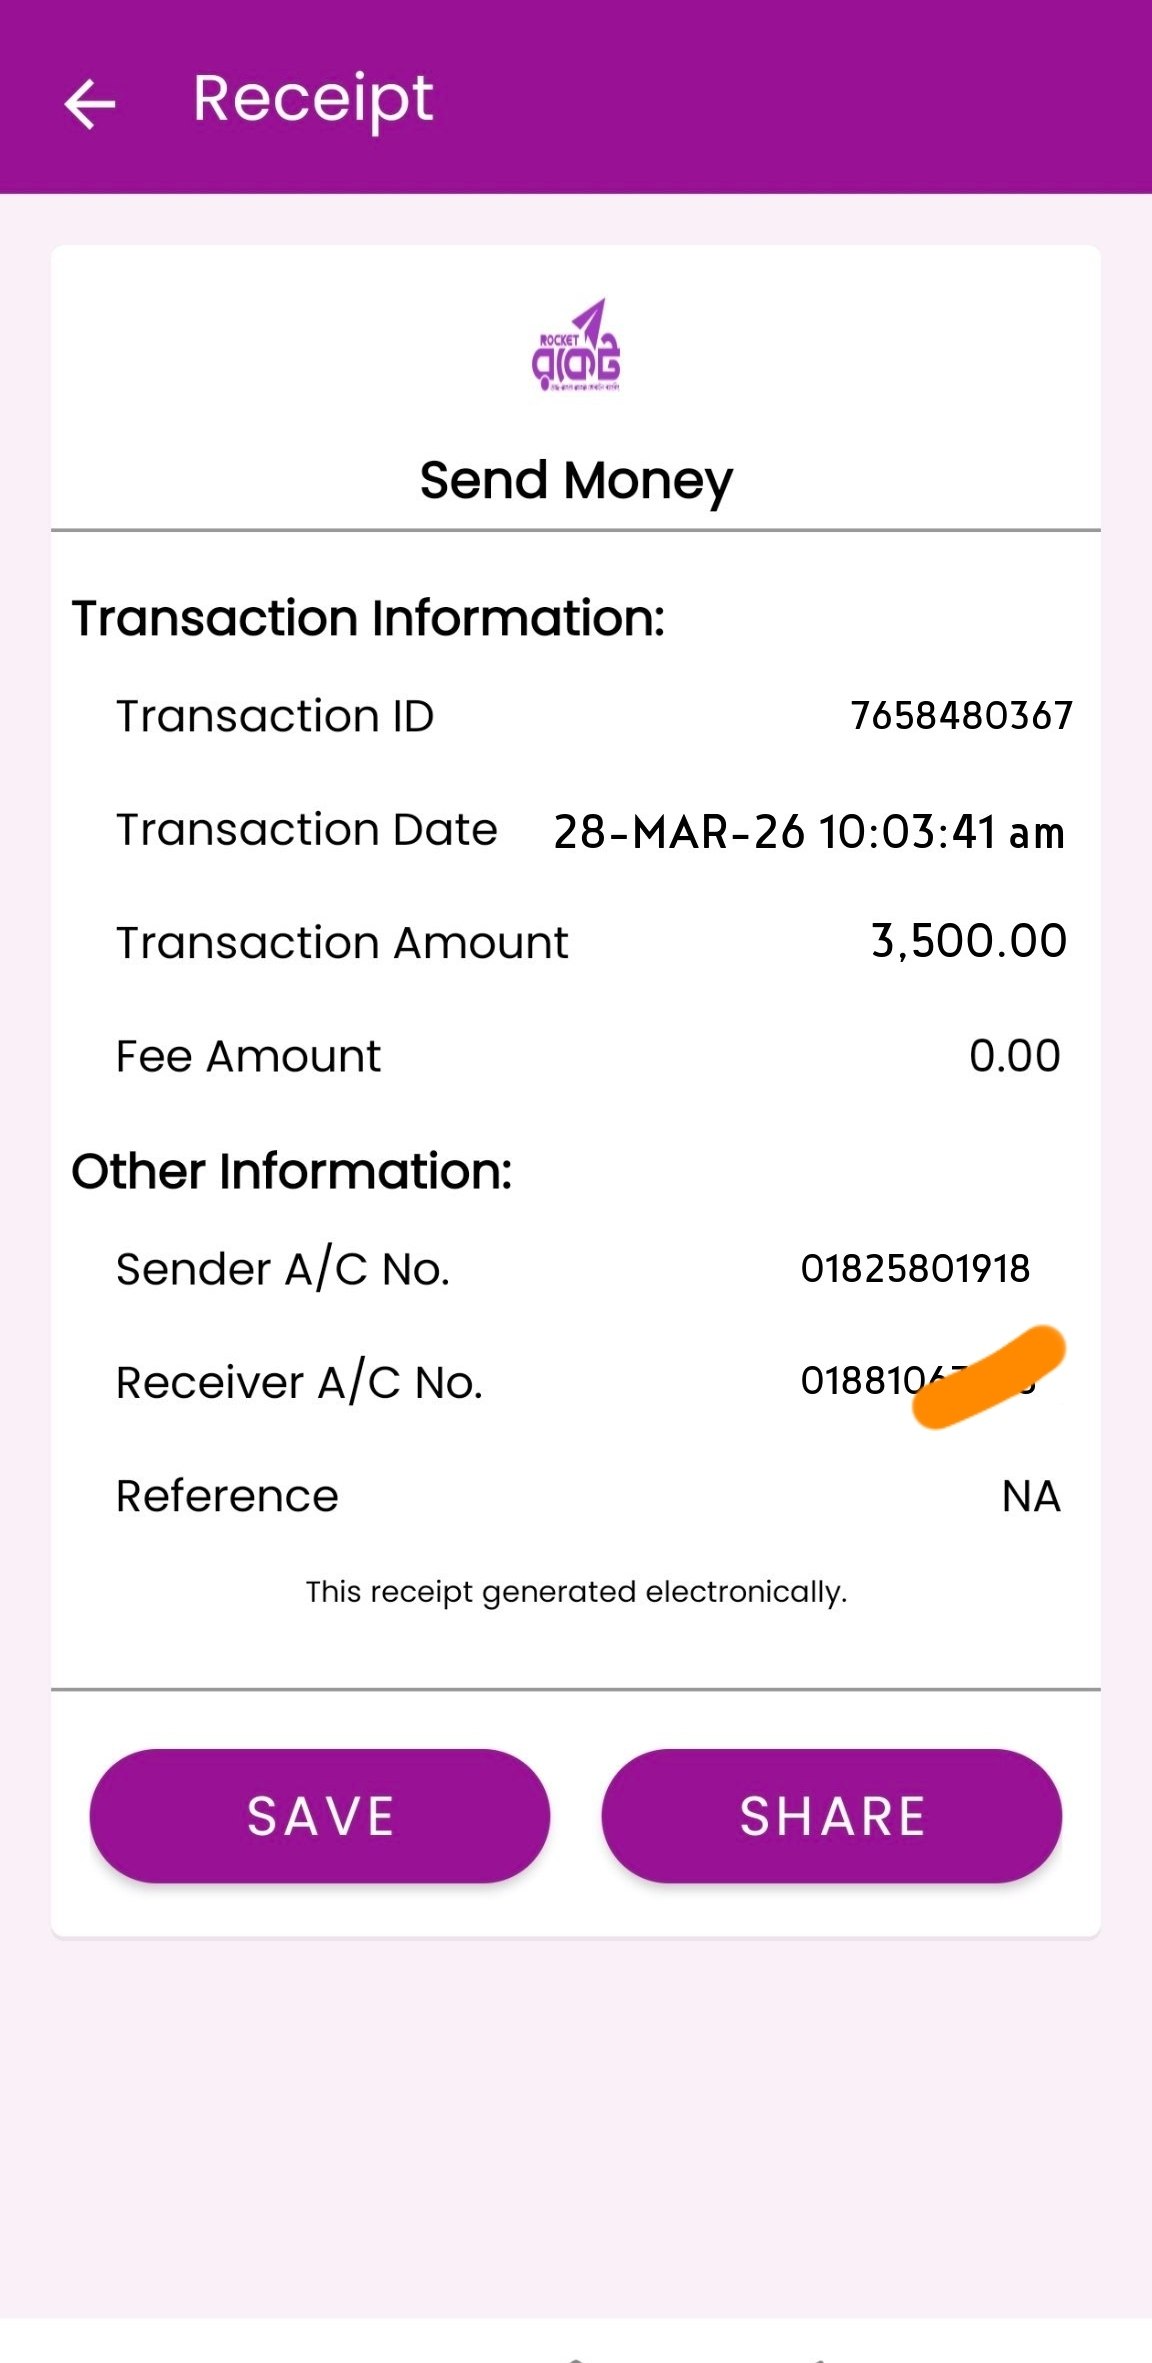Tap the Sender A/C No. label
This screenshot has width=1152, height=2363.
[283, 1270]
